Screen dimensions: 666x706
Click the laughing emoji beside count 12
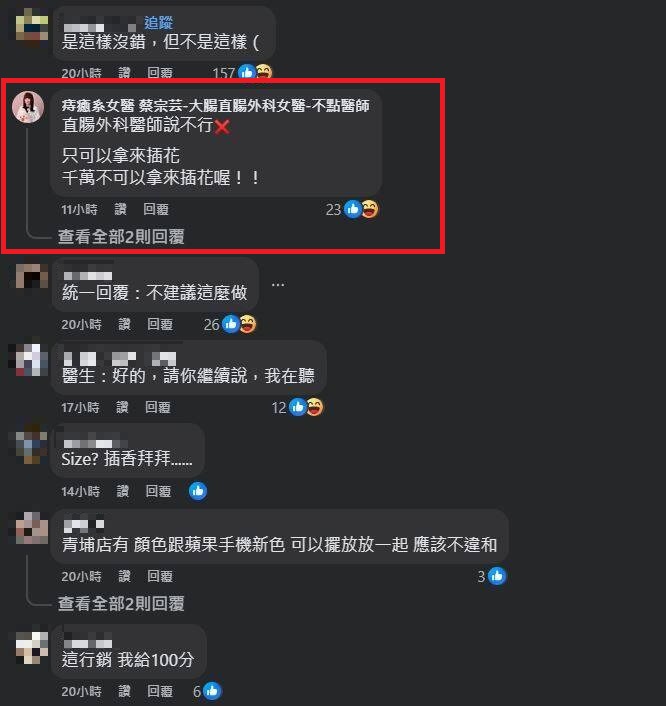pos(315,407)
